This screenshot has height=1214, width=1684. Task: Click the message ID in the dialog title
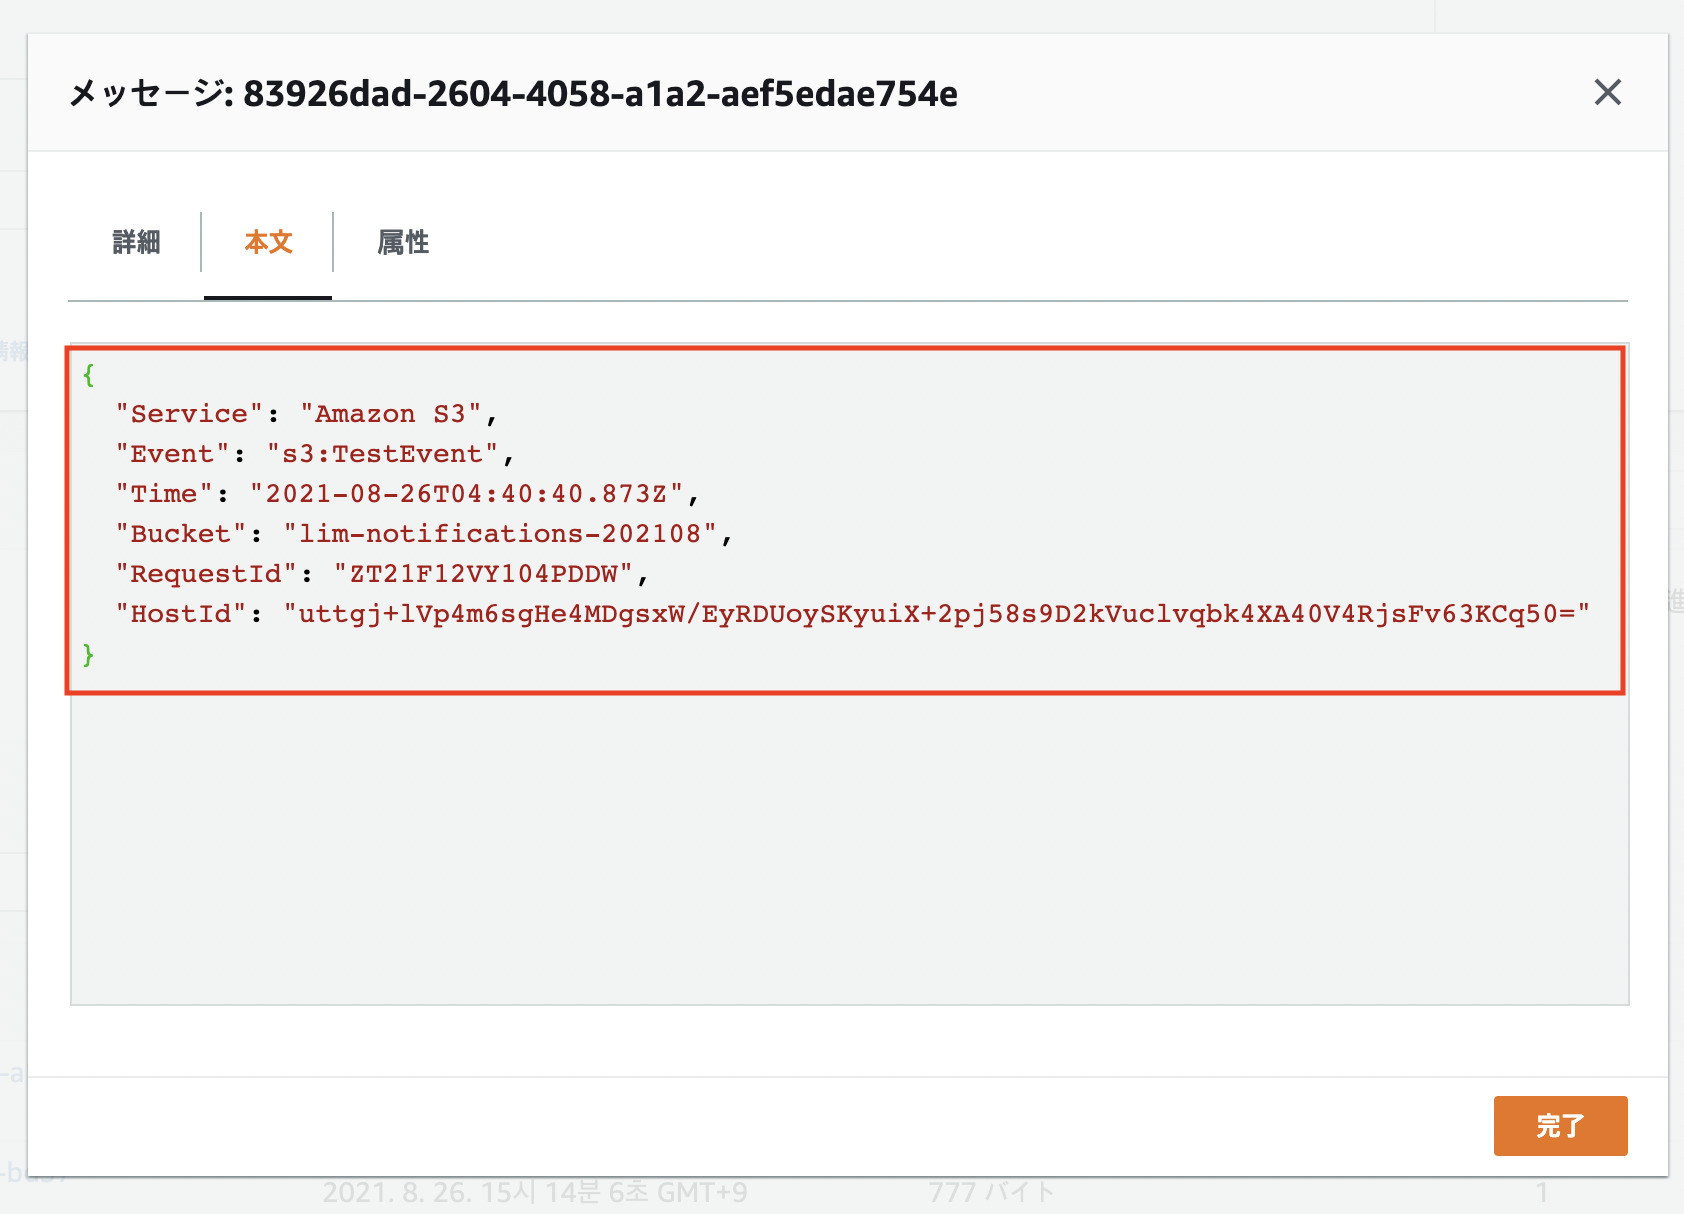point(600,95)
